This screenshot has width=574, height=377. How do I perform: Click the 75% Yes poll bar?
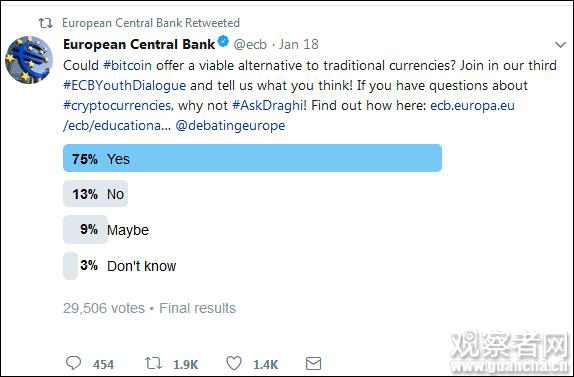tap(252, 158)
